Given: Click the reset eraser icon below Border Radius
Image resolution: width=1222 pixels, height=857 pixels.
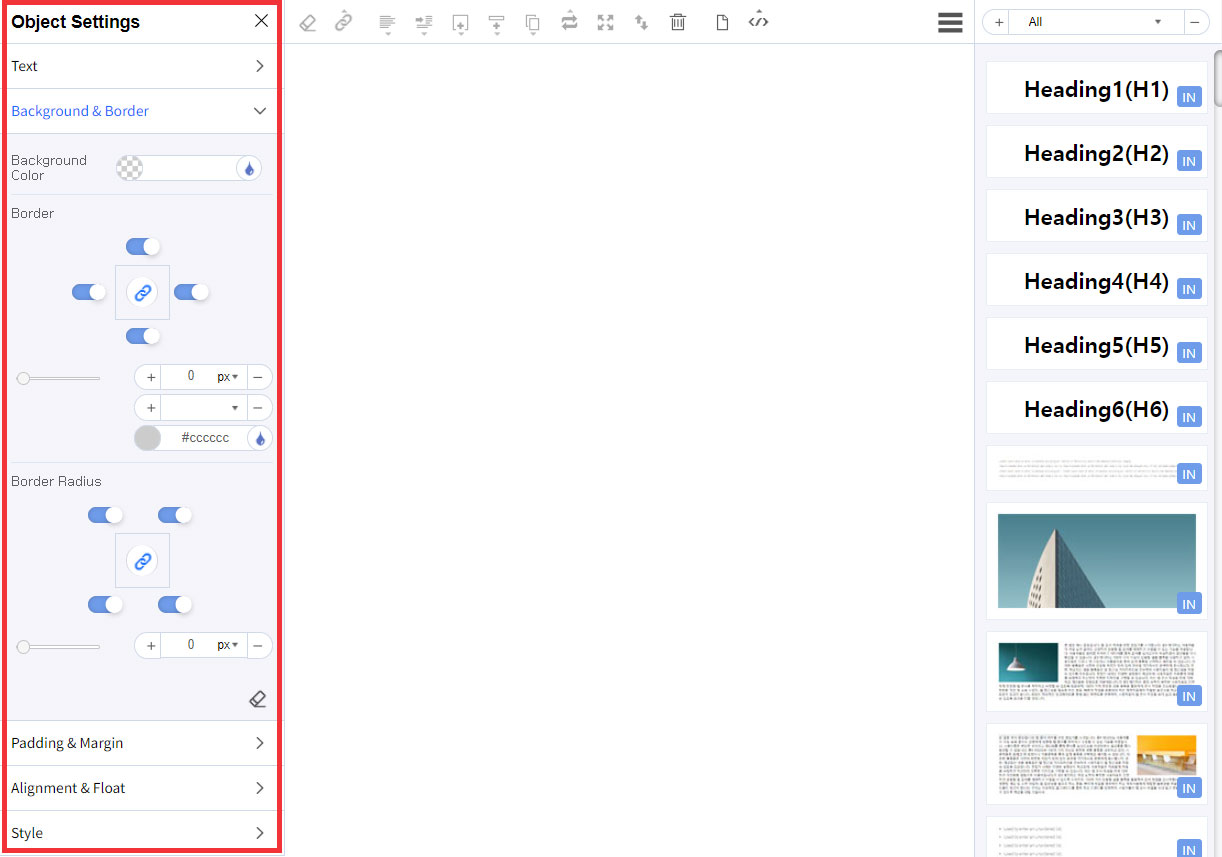Looking at the screenshot, I should [257, 699].
